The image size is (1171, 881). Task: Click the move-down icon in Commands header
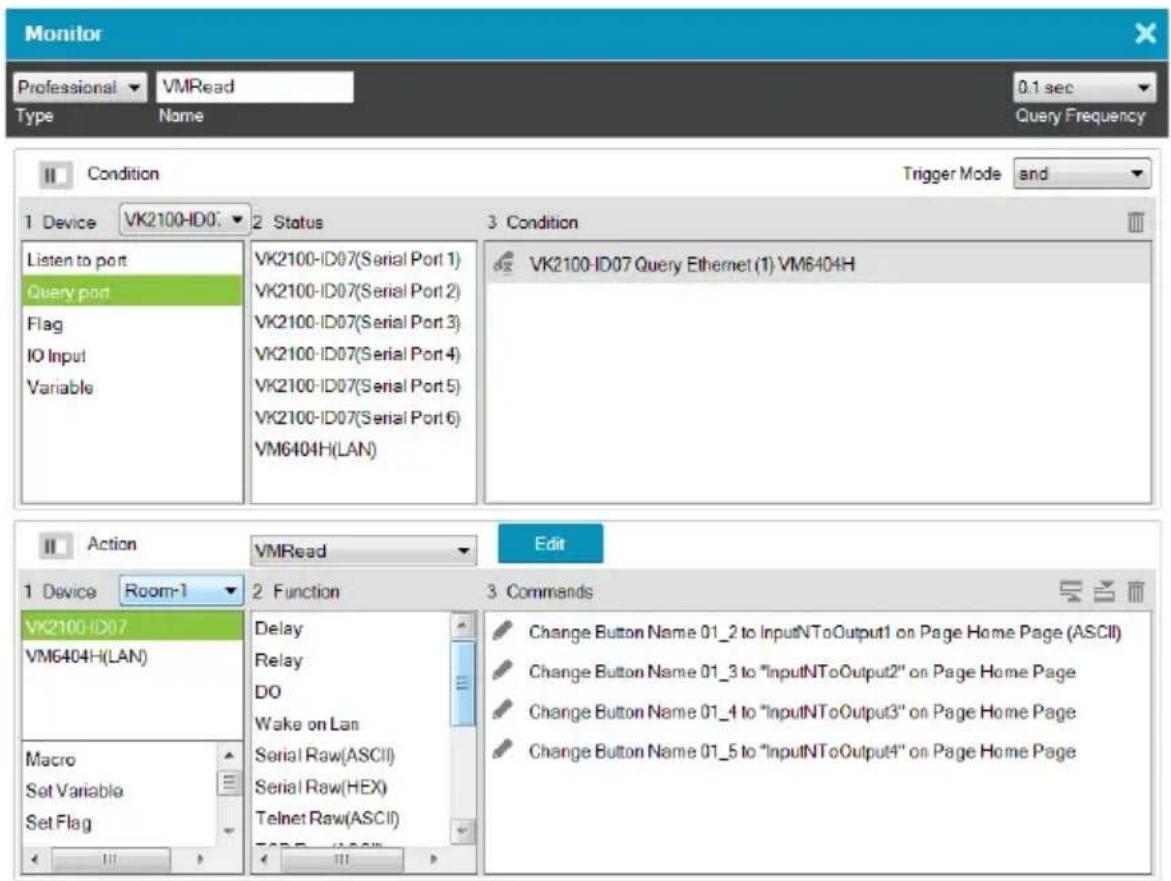(x=1071, y=591)
